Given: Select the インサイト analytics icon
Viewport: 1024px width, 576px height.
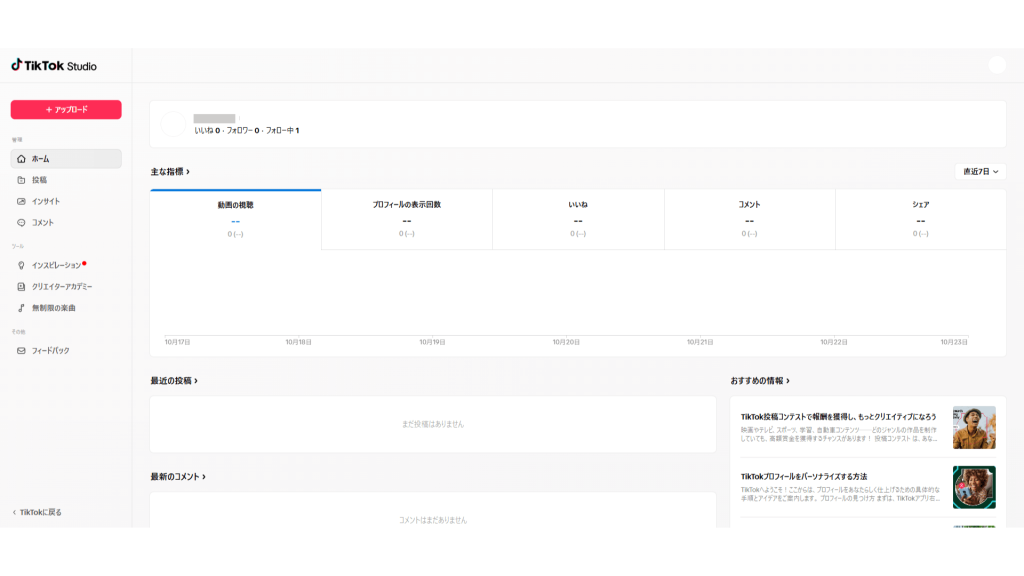Looking at the screenshot, I should 22,201.
